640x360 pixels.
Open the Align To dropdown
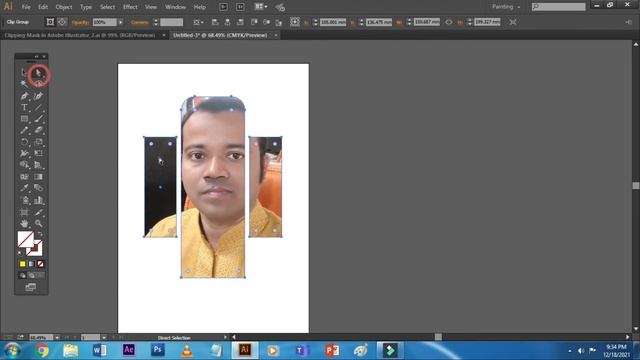198,22
